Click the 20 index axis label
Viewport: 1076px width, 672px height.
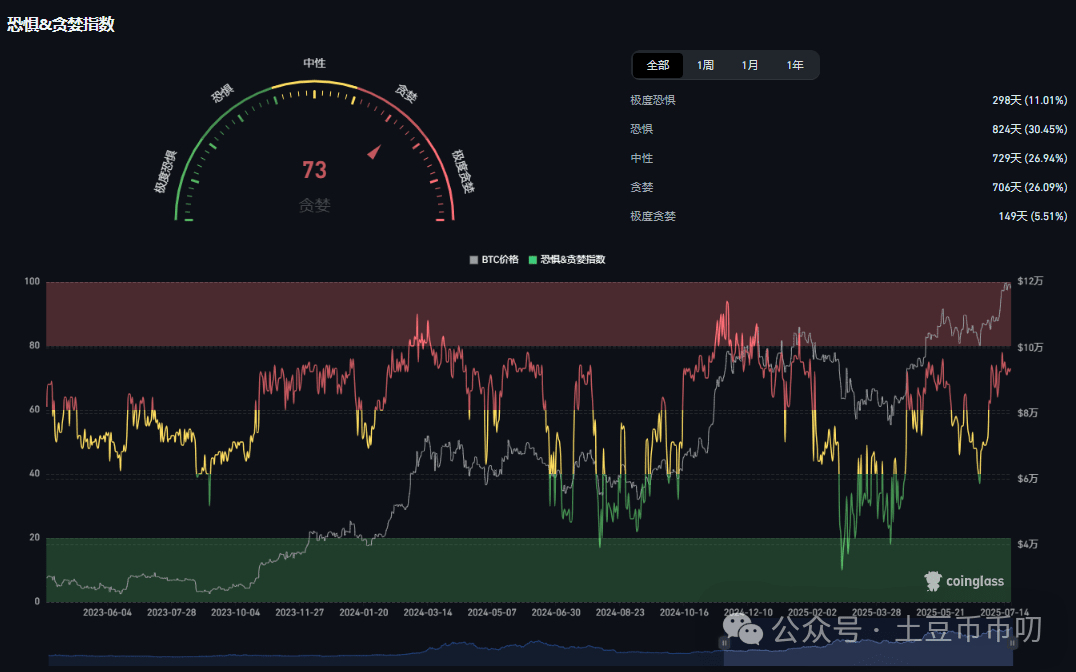(34, 537)
